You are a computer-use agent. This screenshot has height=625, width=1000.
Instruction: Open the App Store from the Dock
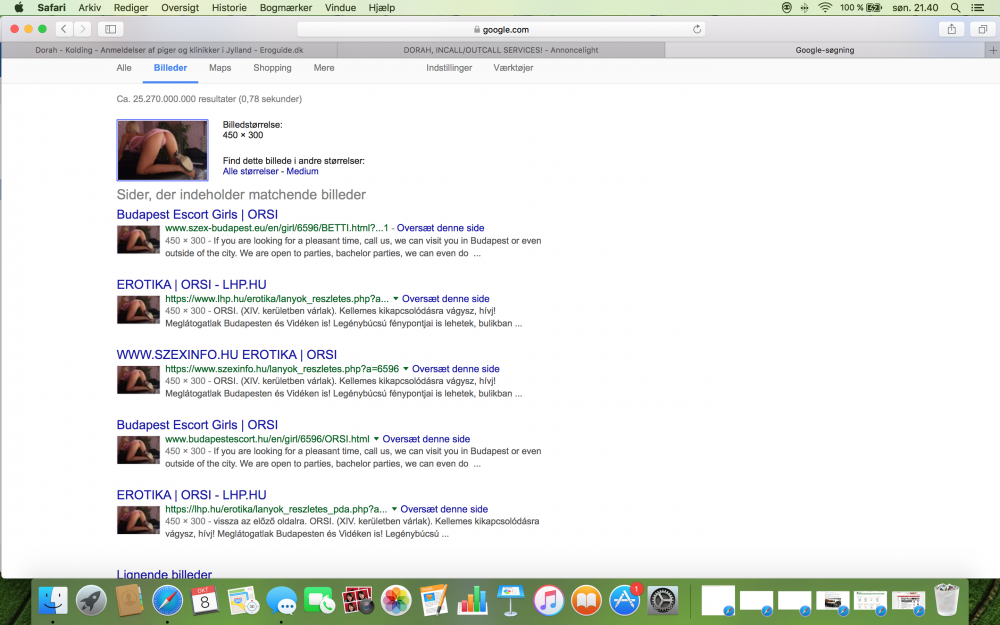[x=624, y=601]
